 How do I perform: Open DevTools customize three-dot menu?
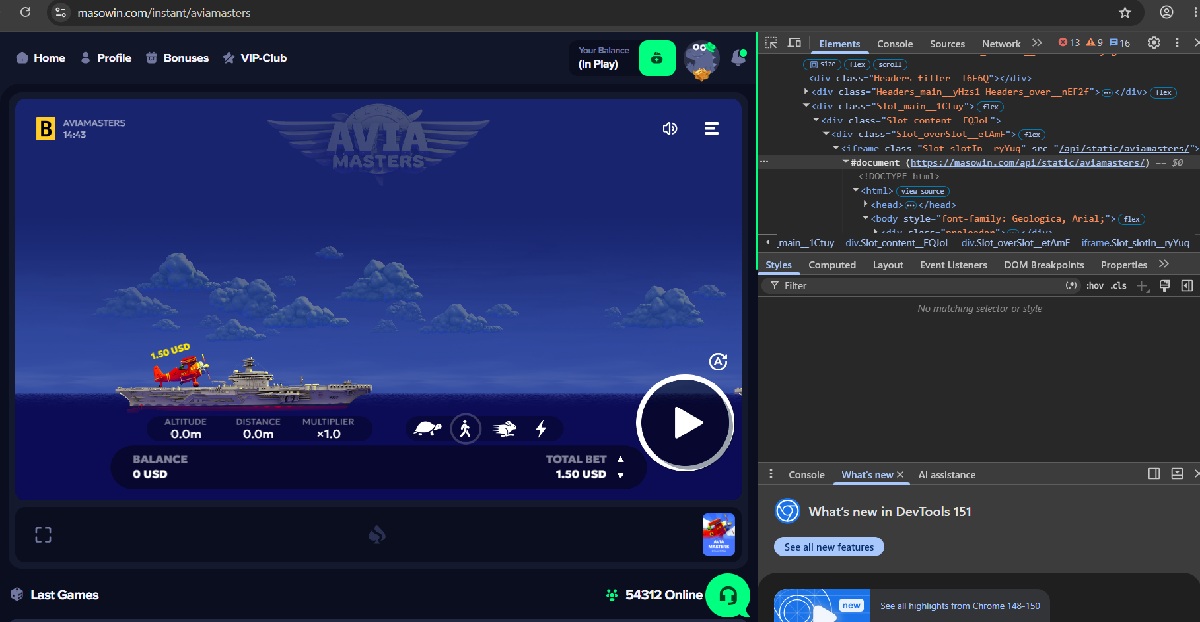coord(1177,43)
